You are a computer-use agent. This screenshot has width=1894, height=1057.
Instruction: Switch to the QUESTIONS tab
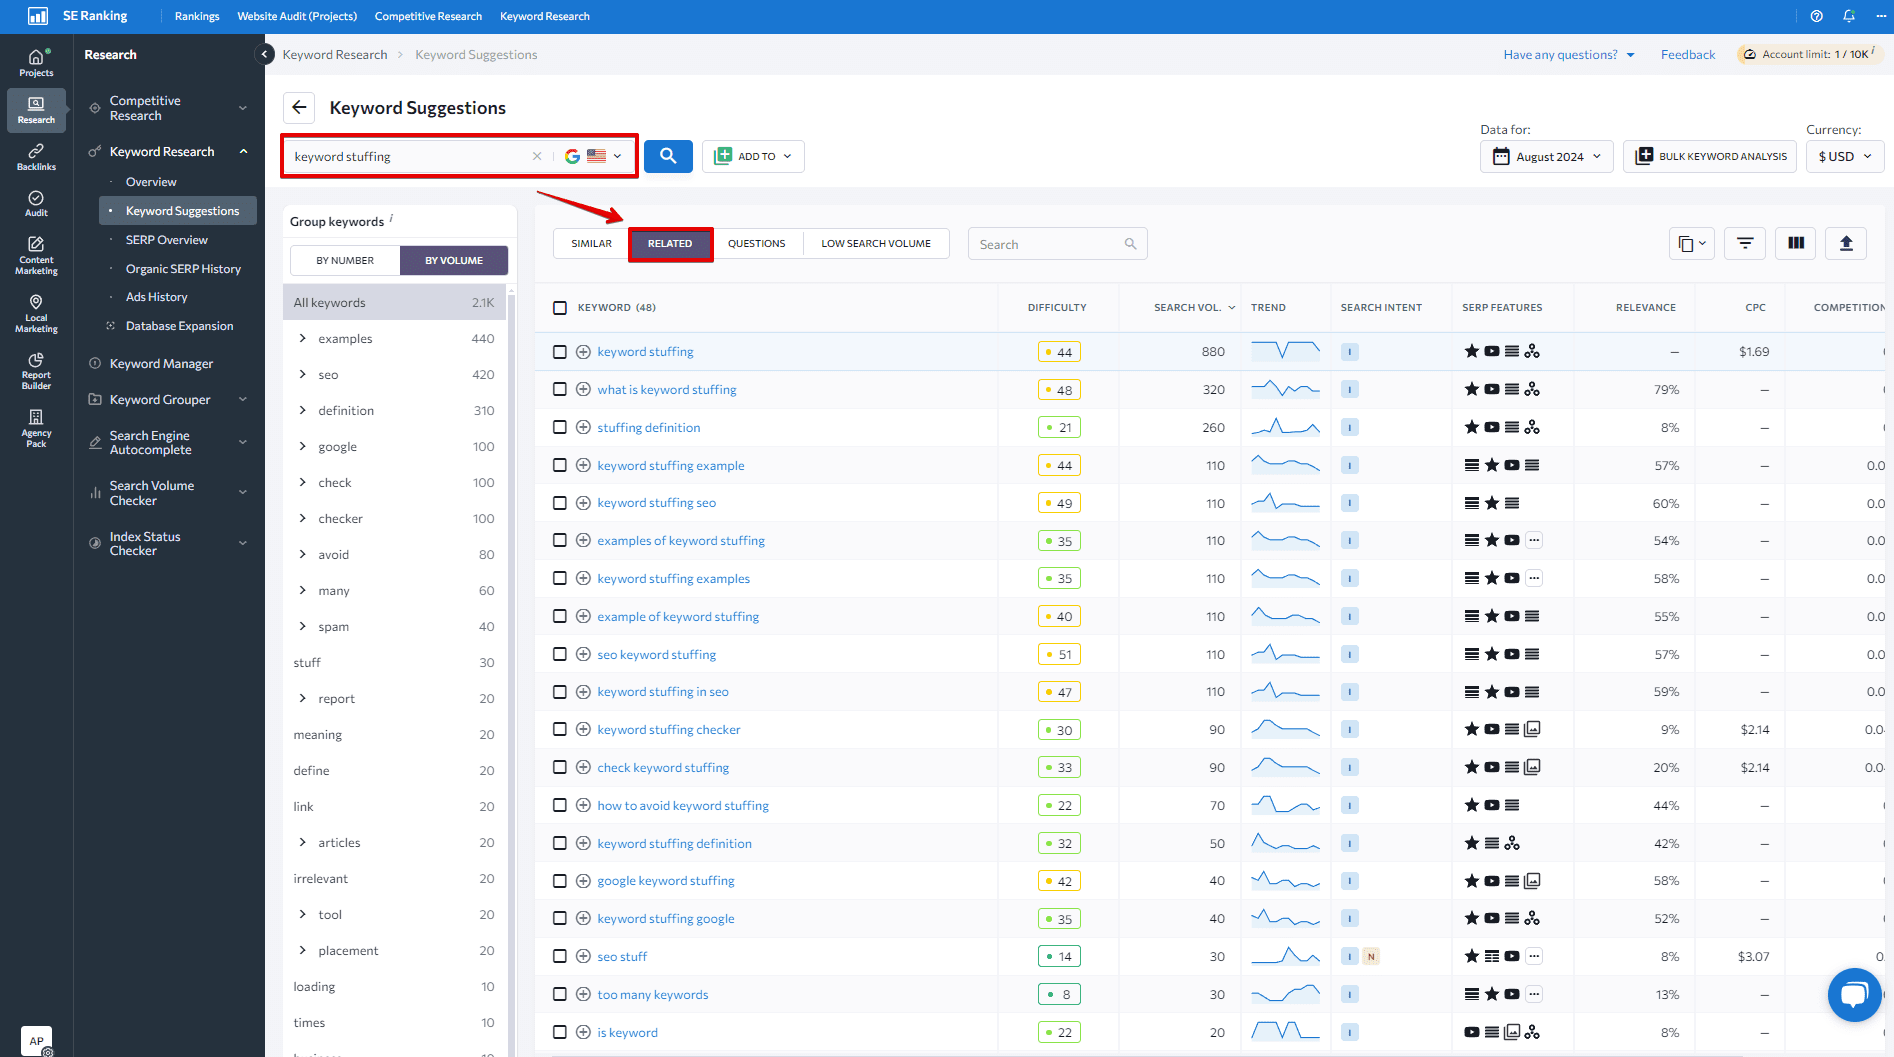tap(756, 243)
